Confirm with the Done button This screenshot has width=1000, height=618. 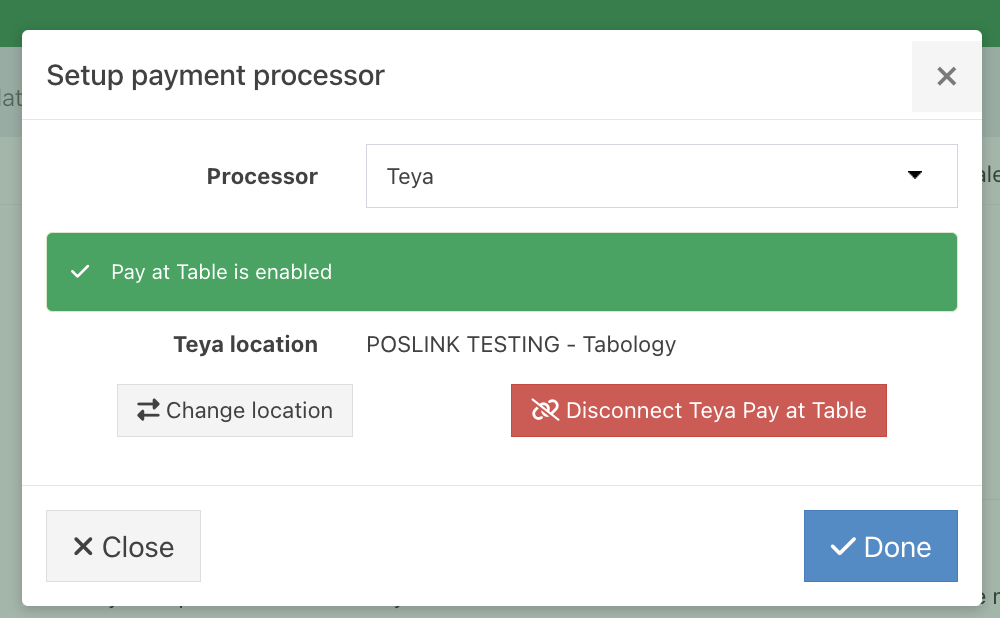click(880, 546)
